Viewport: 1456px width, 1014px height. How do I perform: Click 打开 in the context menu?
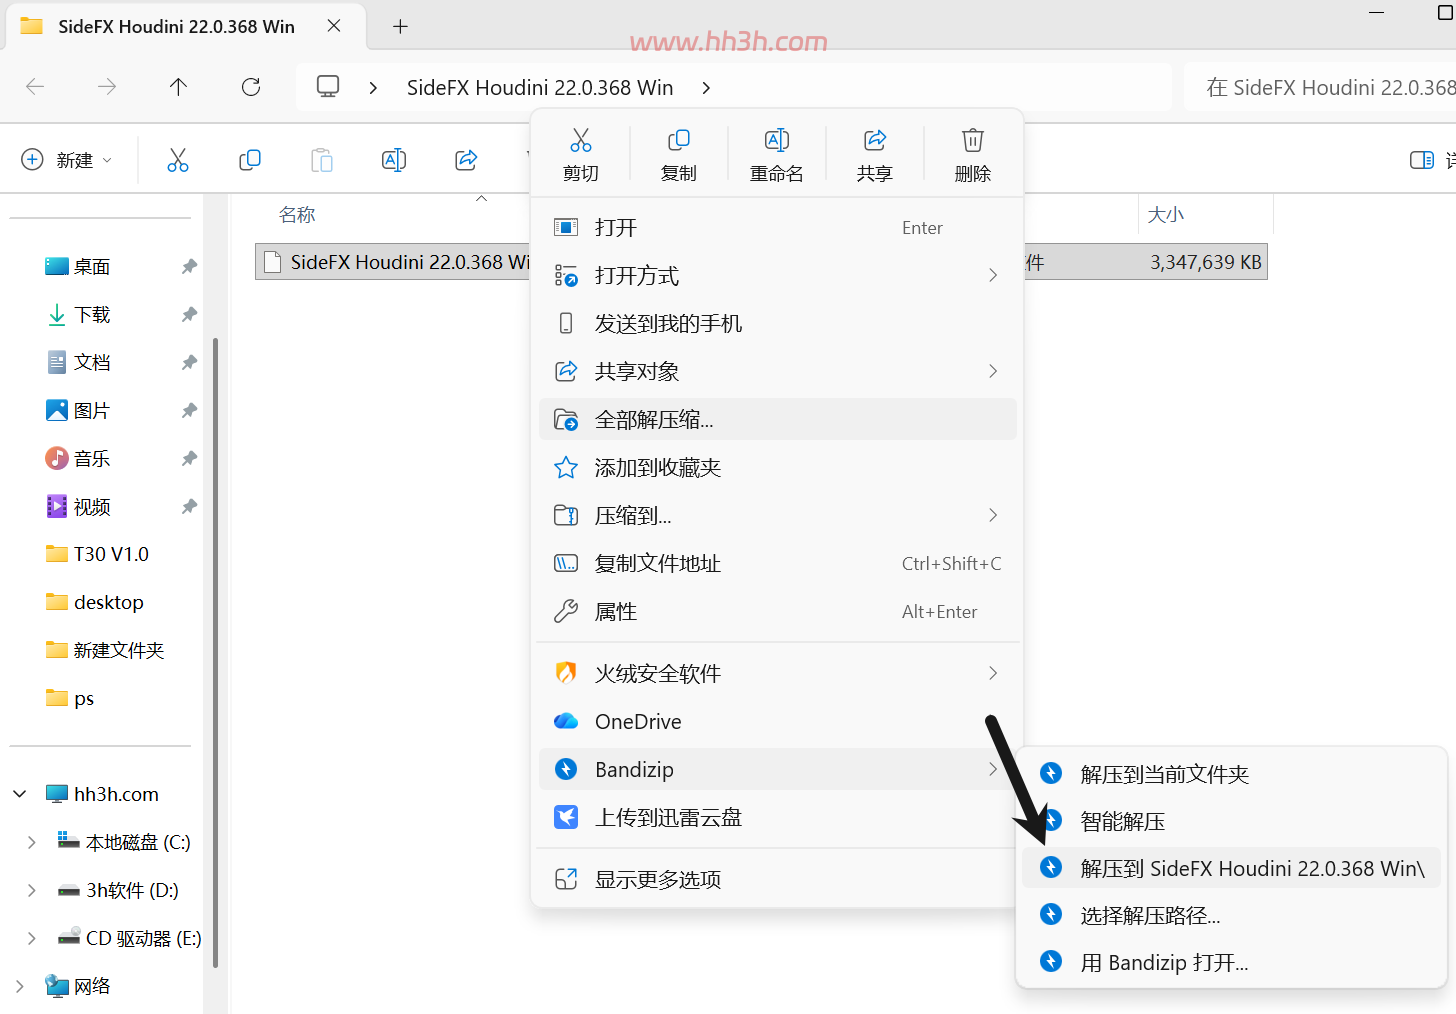pyautogui.click(x=777, y=228)
